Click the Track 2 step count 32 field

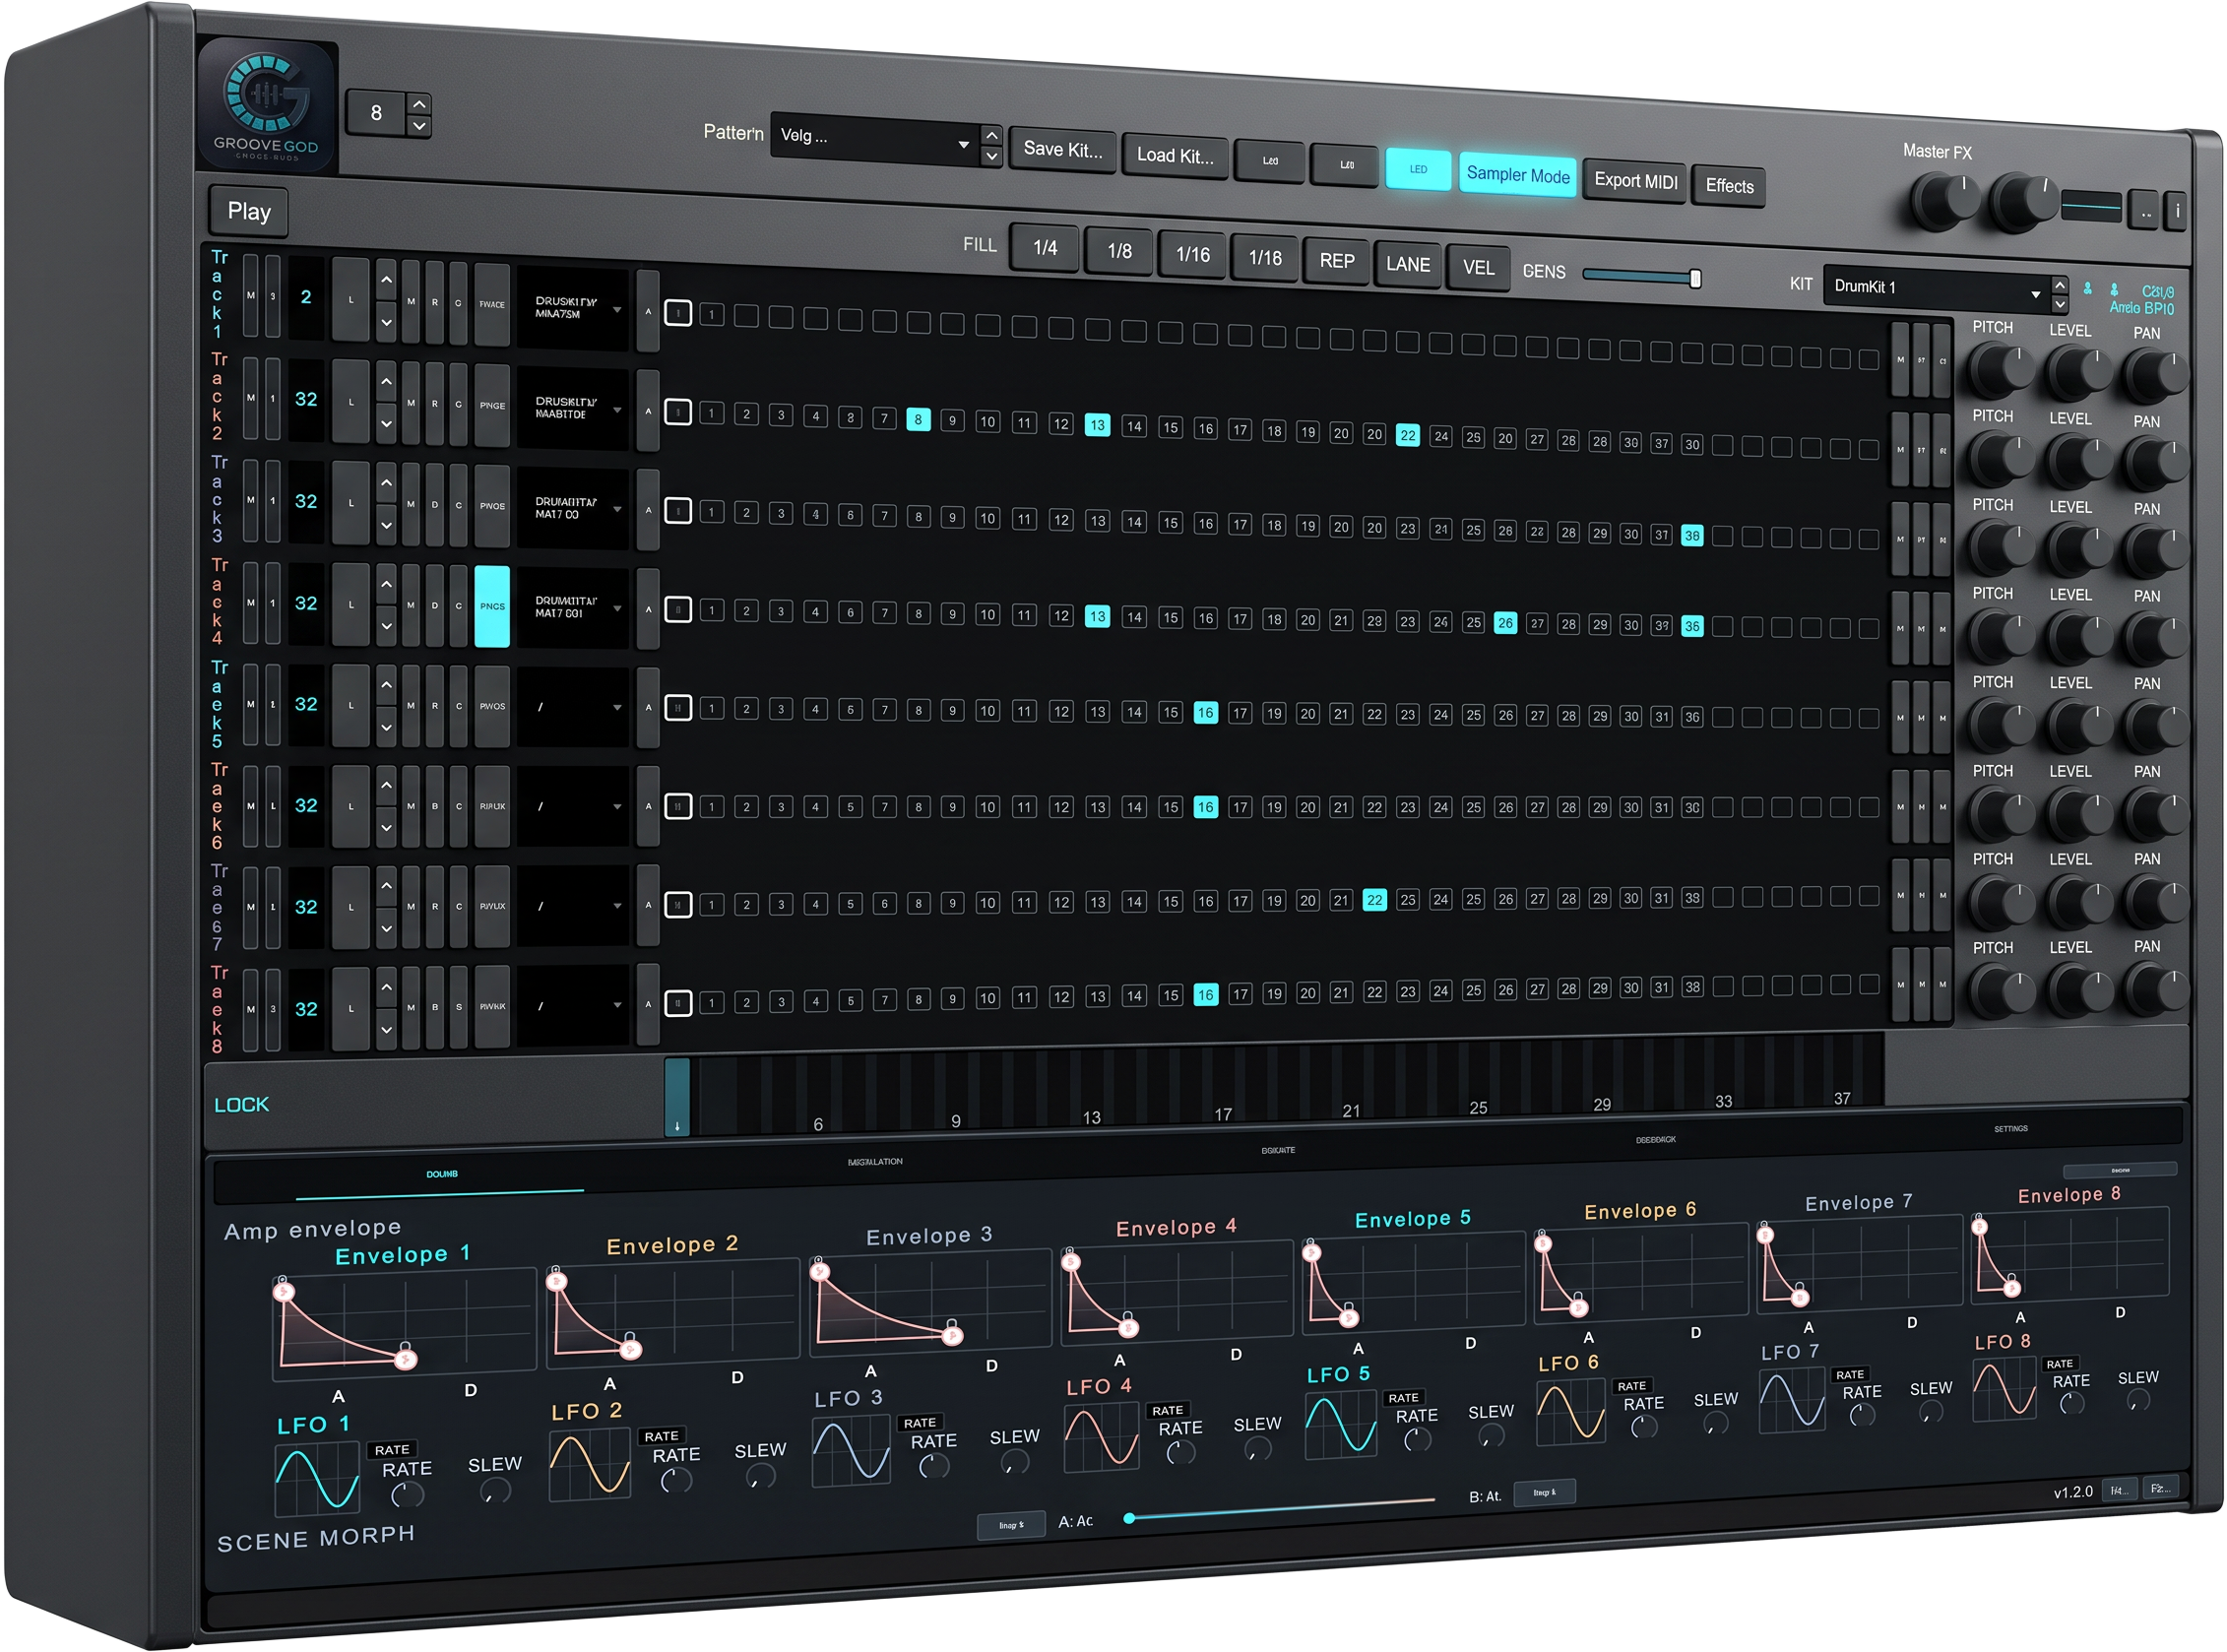pyautogui.click(x=306, y=399)
